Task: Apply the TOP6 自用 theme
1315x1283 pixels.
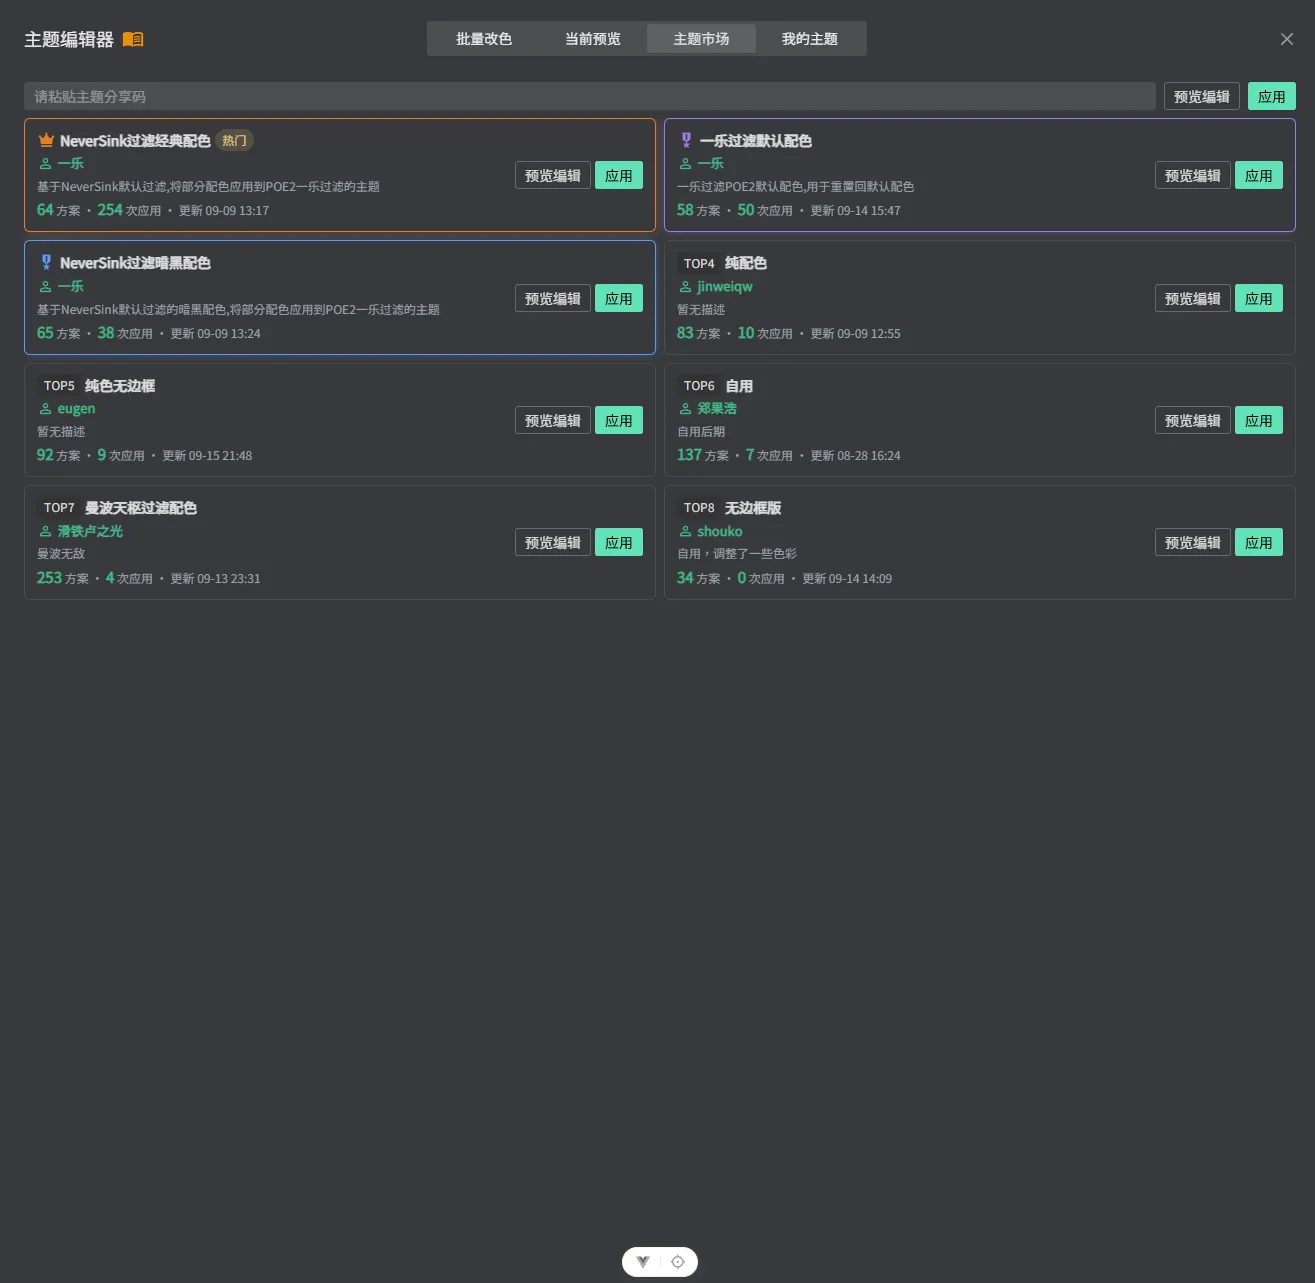Action: point(1259,420)
